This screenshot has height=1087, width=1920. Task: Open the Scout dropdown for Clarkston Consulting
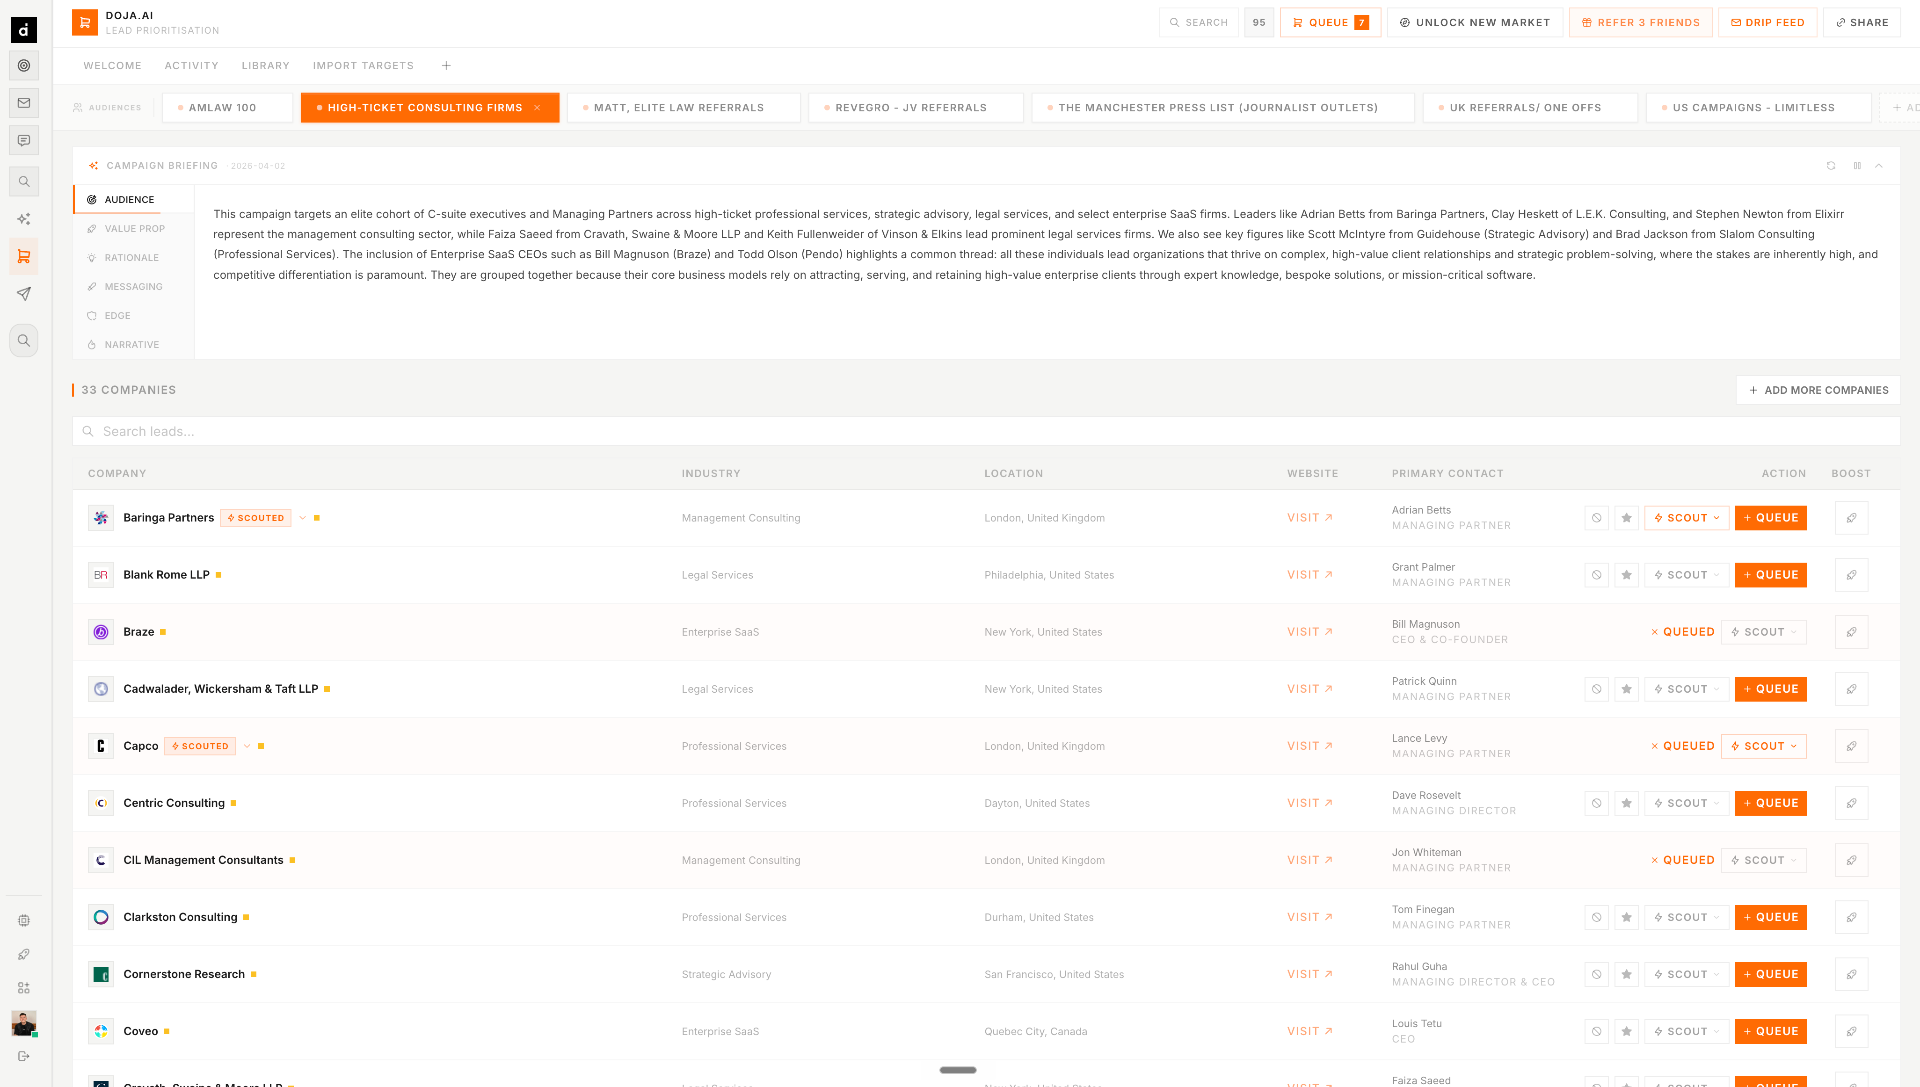1687,917
